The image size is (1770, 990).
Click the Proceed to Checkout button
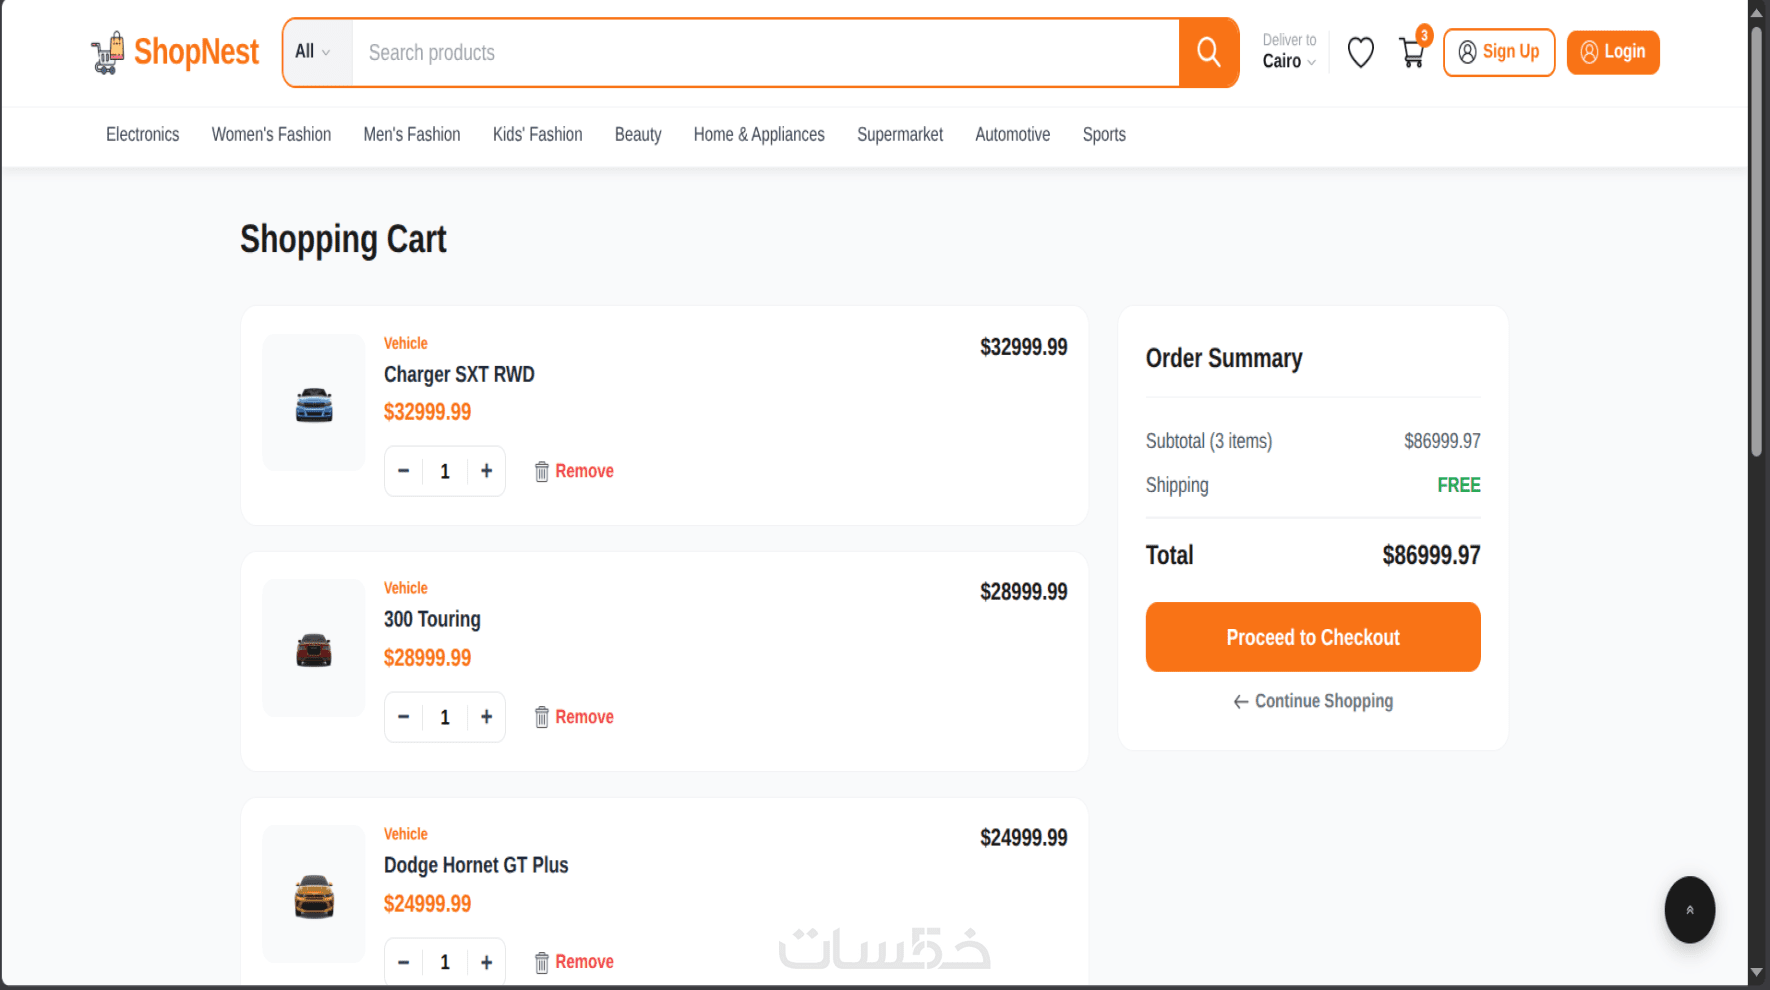(1313, 637)
